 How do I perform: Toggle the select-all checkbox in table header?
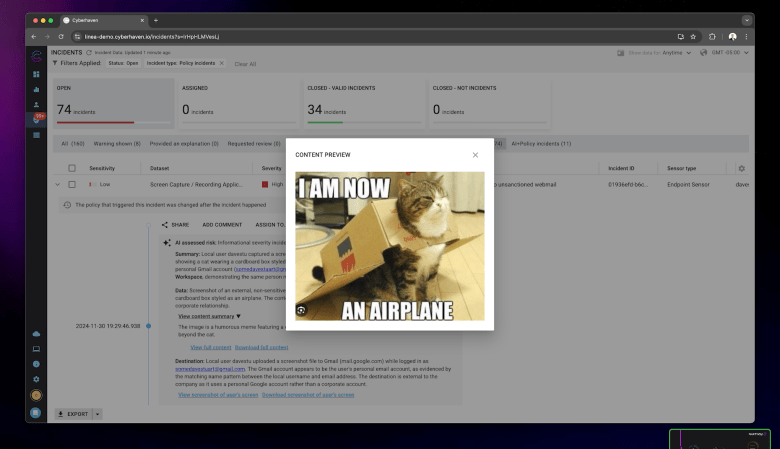[72, 169]
